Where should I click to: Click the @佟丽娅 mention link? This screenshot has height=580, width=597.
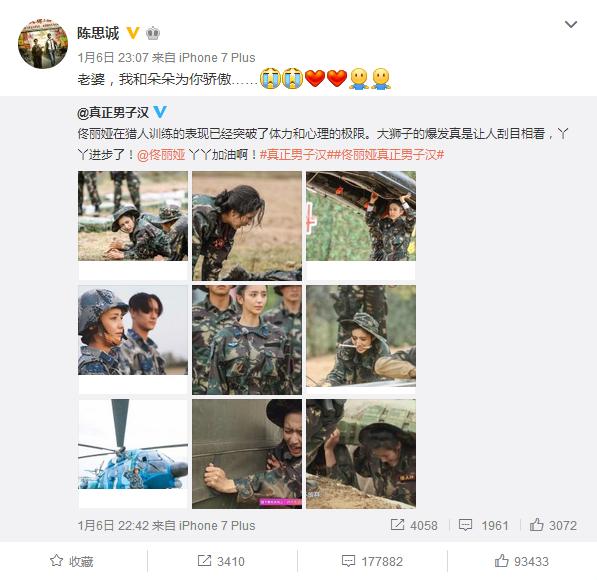point(161,155)
